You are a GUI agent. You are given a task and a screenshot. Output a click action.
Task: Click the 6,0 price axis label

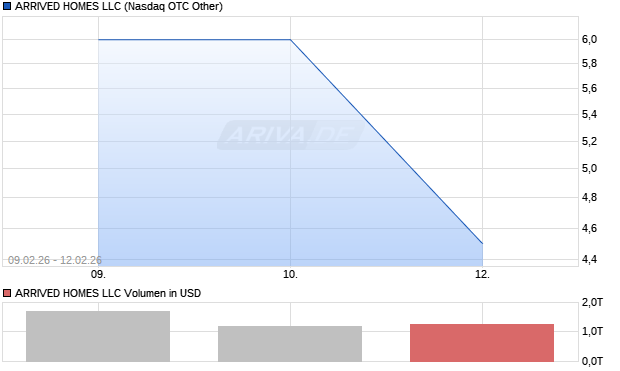tap(589, 39)
